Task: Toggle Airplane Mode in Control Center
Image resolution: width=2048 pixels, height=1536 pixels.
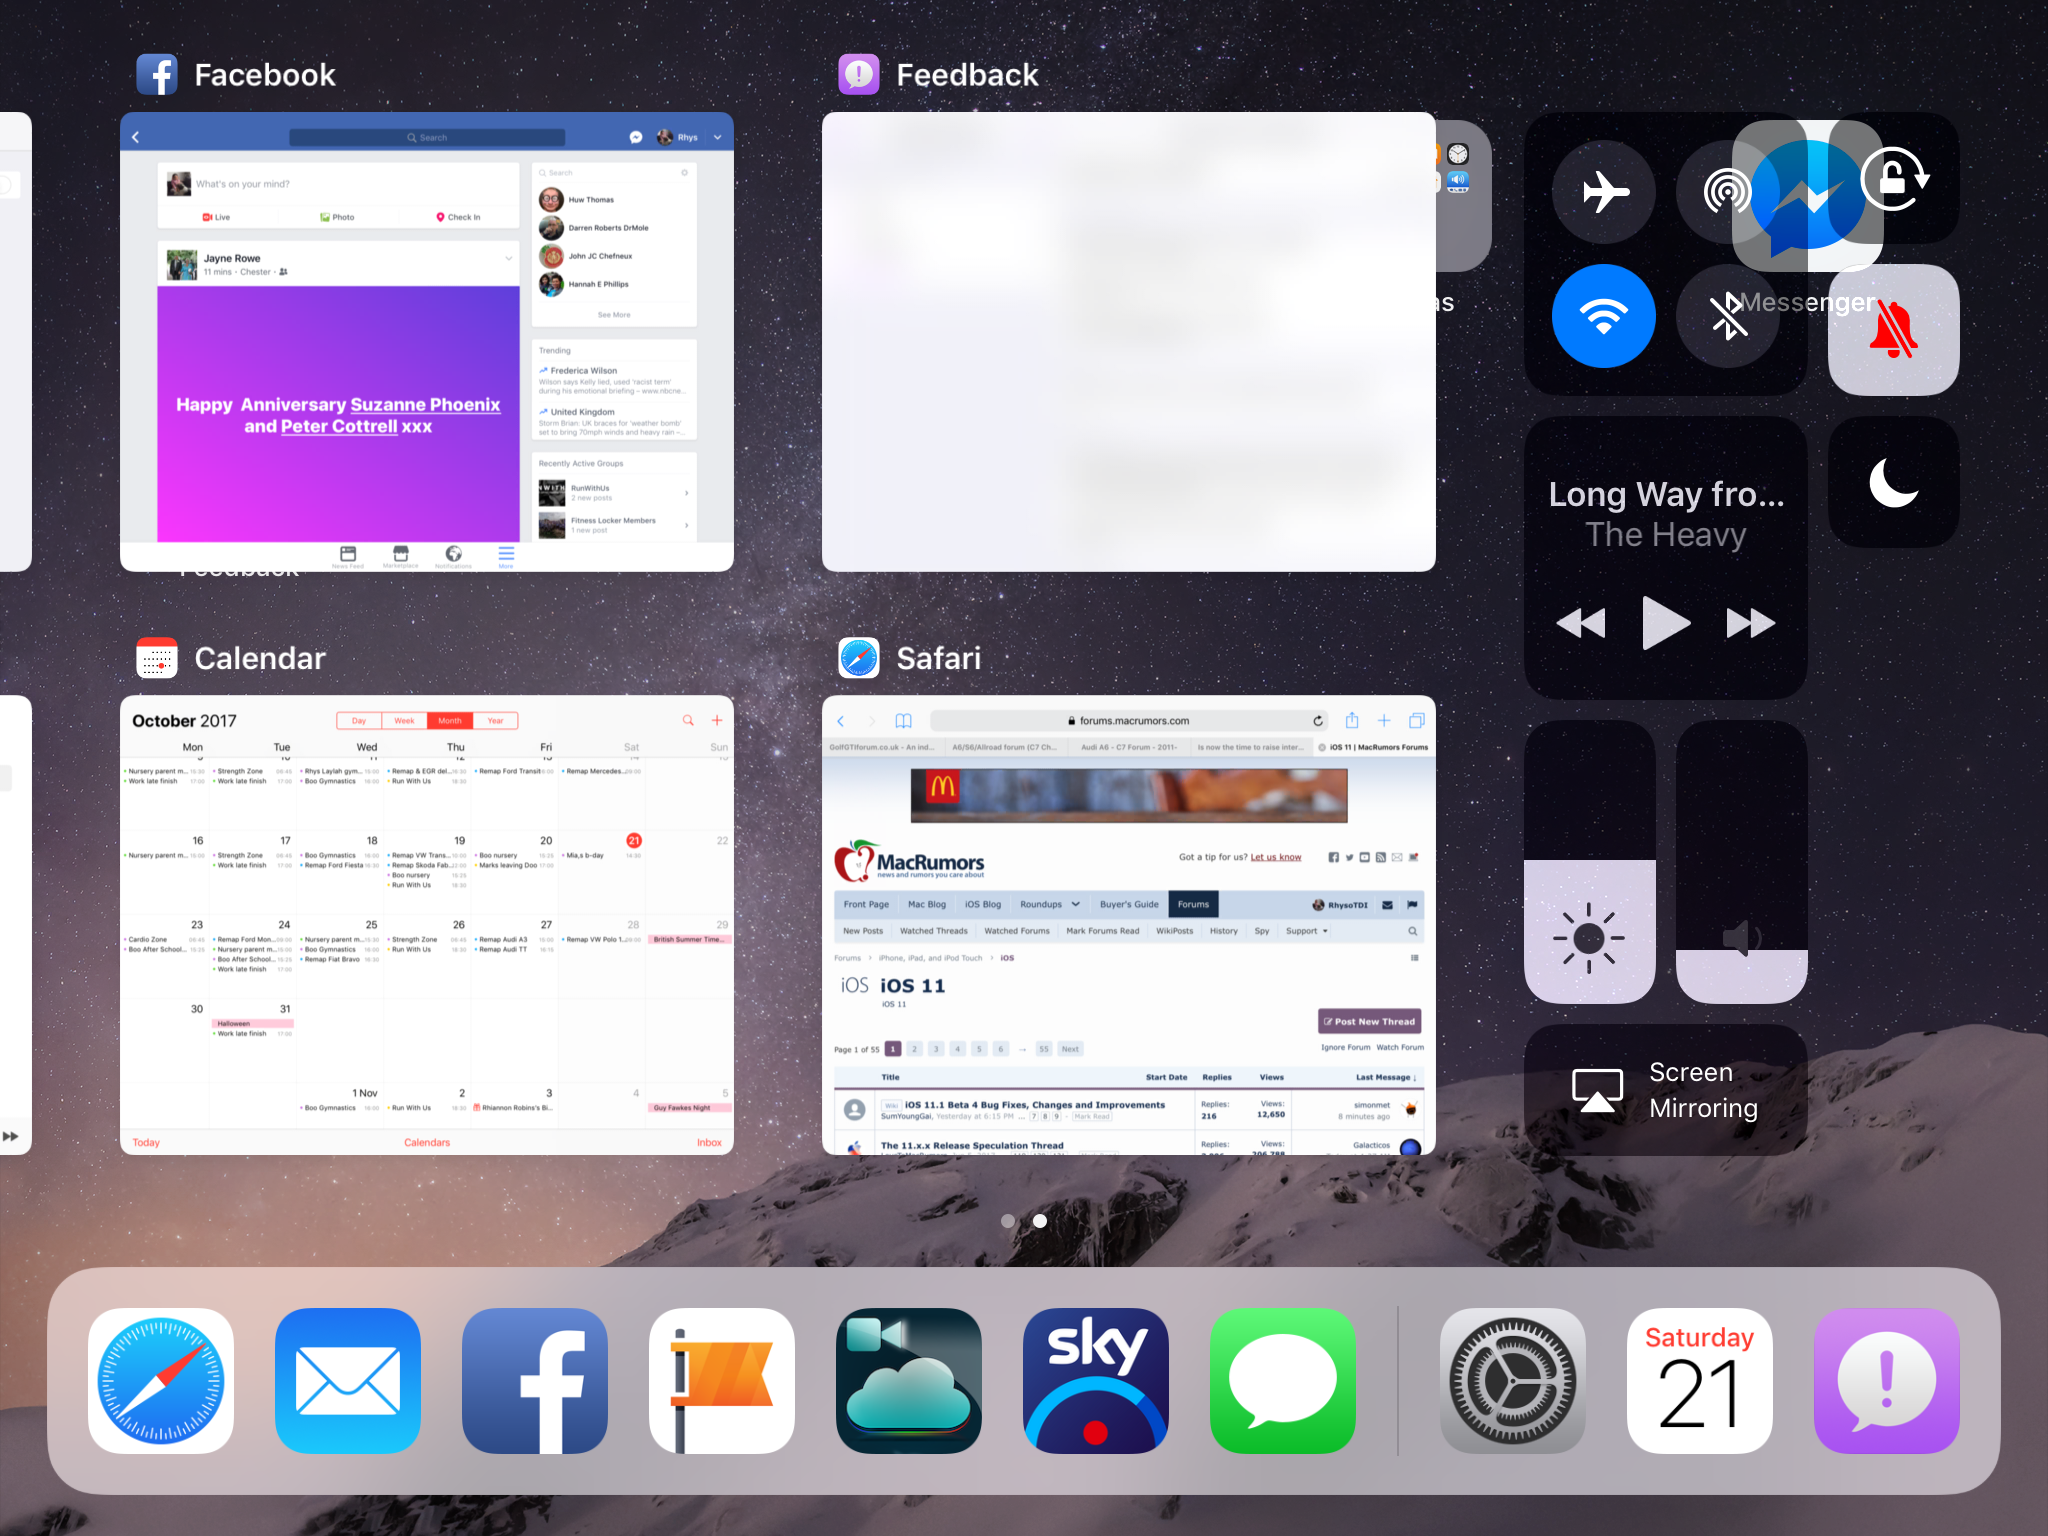Action: coord(1604,192)
